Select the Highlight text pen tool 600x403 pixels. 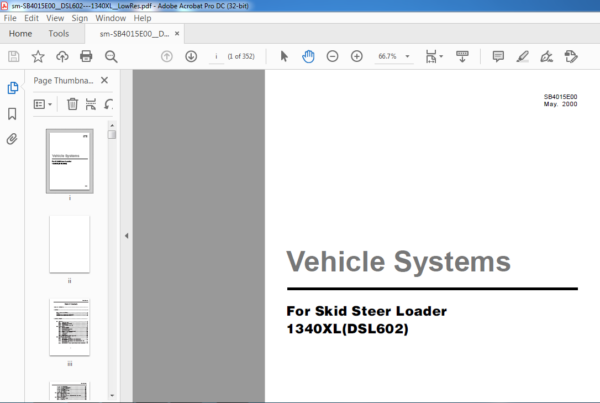click(x=522, y=57)
